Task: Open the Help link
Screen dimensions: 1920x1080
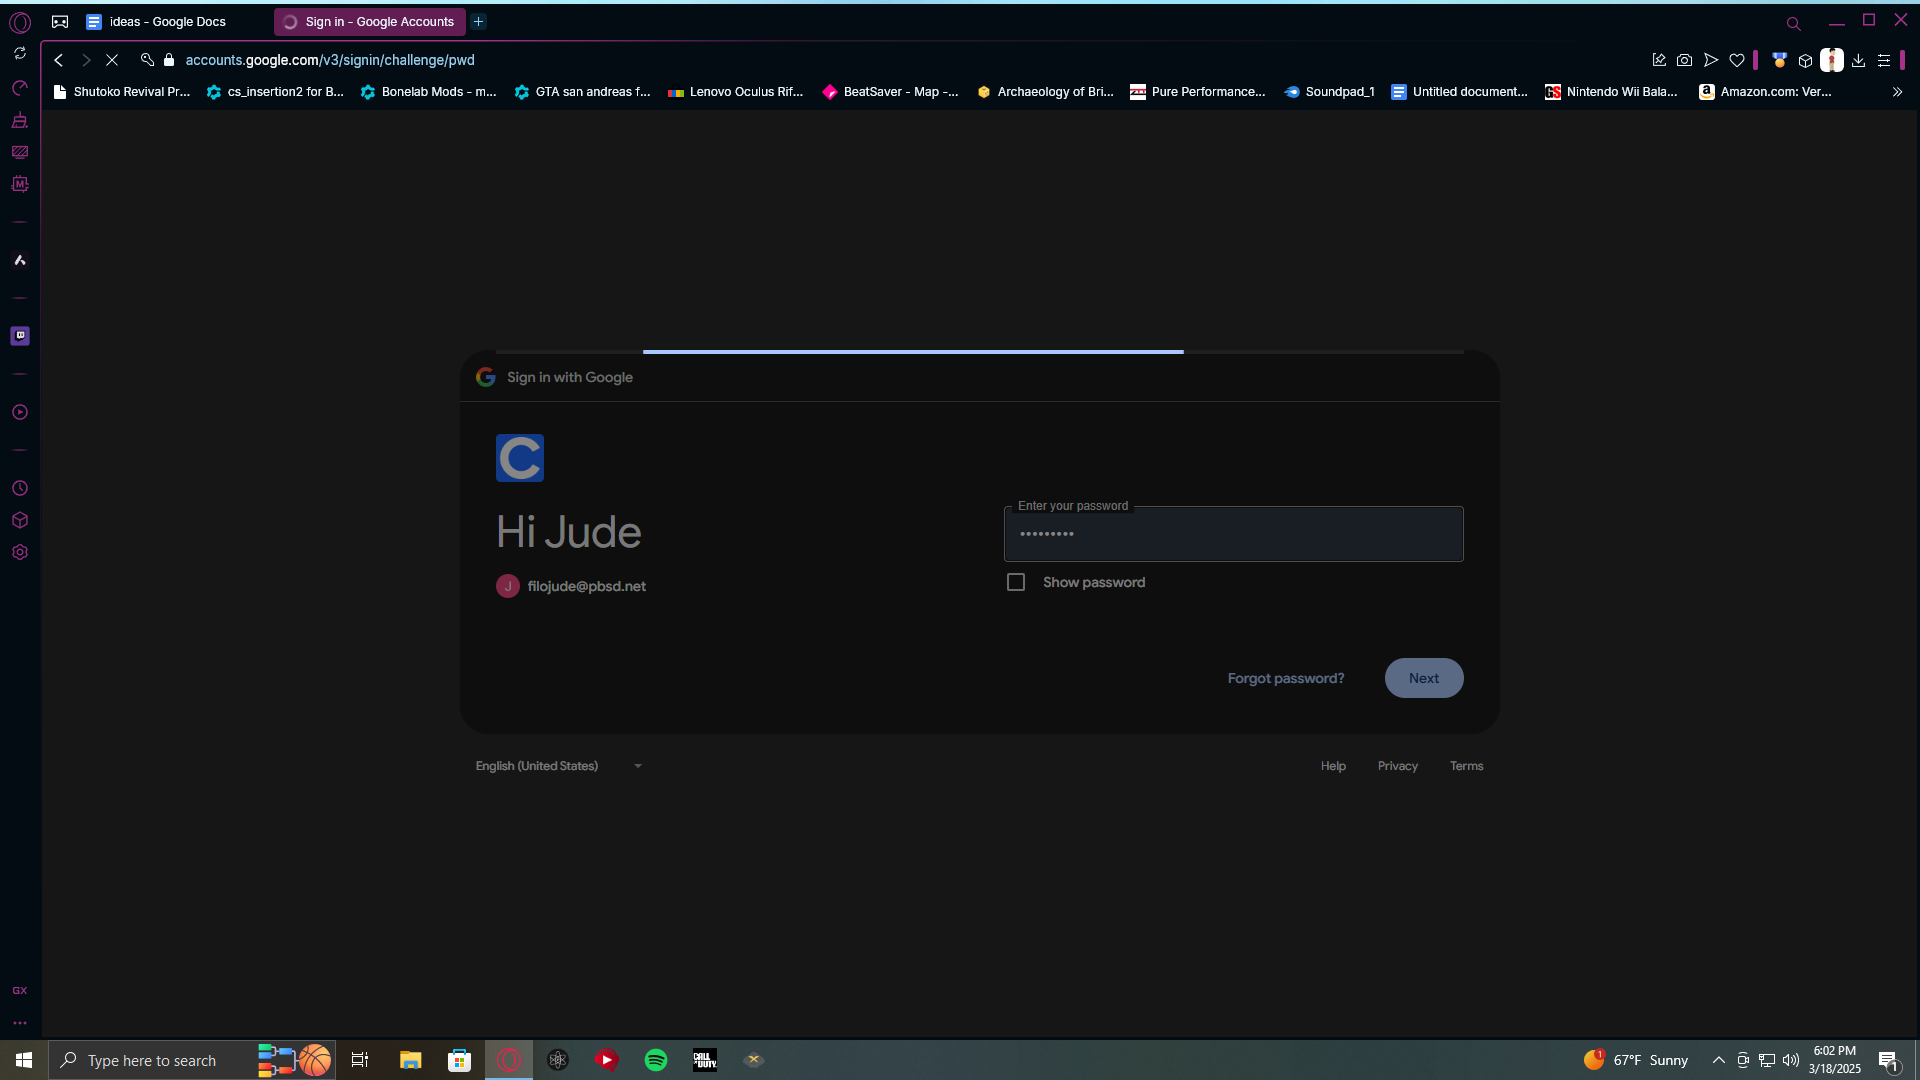Action: pyautogui.click(x=1333, y=766)
